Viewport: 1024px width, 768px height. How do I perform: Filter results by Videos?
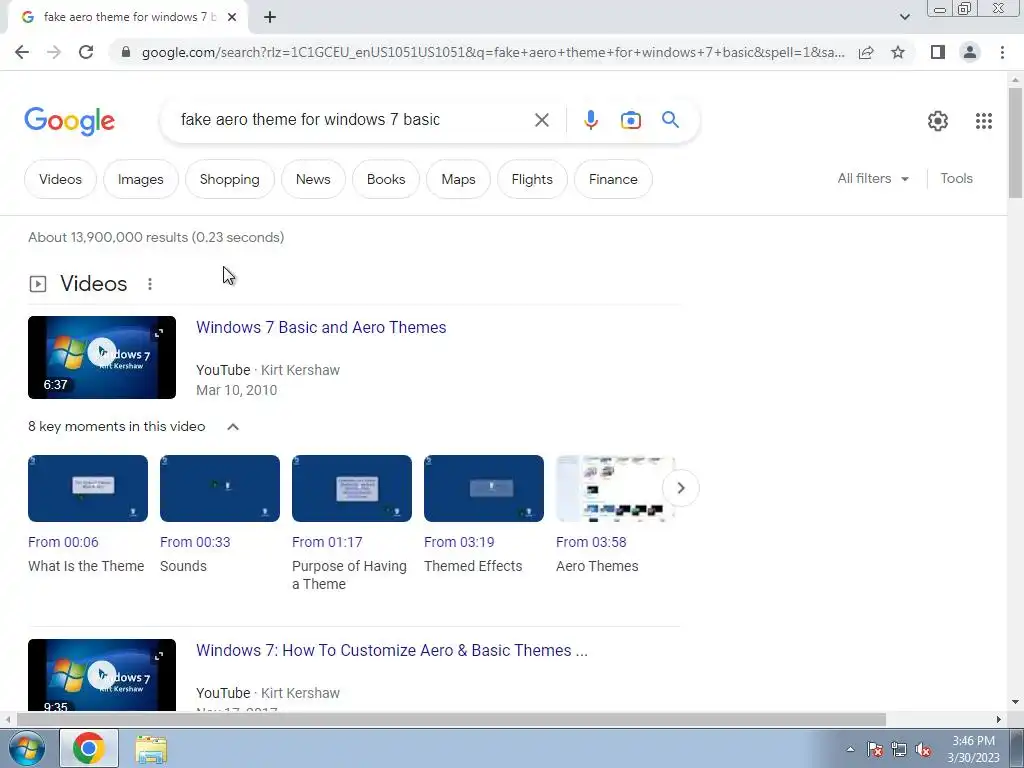coord(60,179)
